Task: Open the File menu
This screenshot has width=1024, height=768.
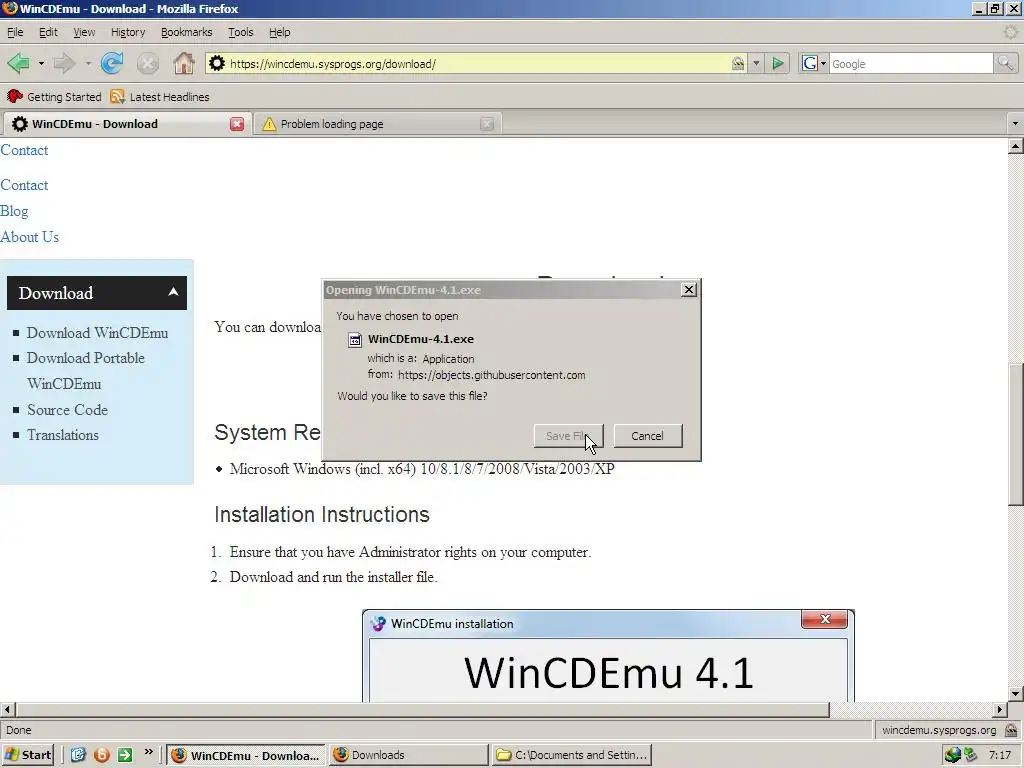Action: click(x=15, y=32)
